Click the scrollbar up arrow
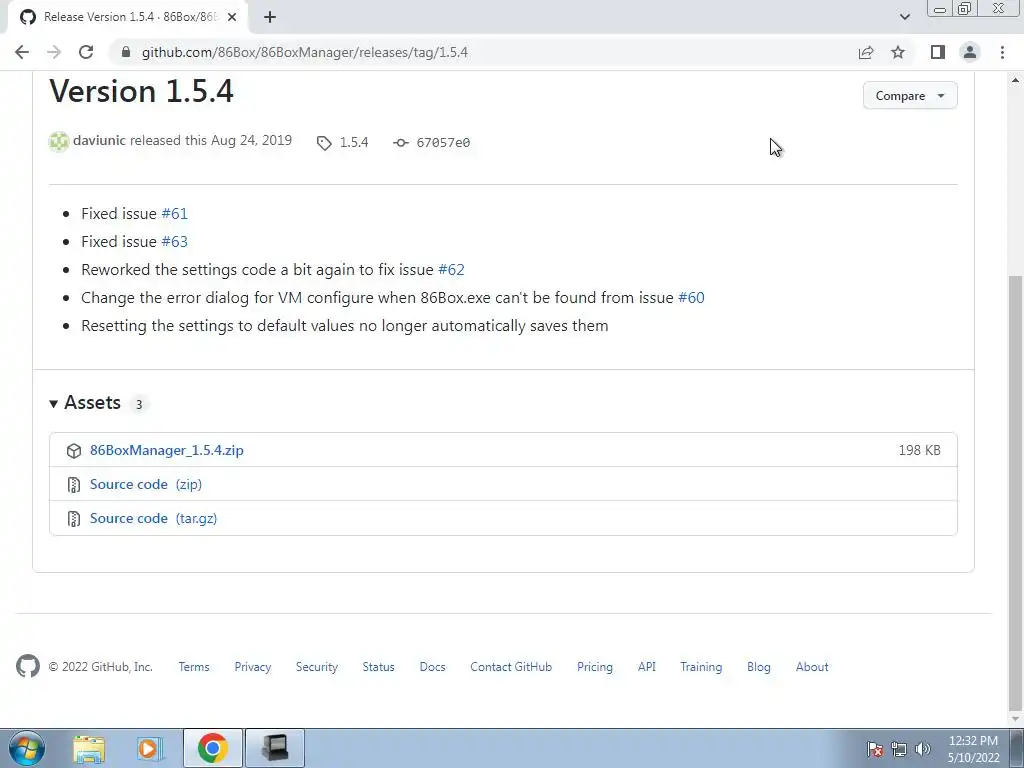Screen dimensions: 1024x768 click(1015, 80)
